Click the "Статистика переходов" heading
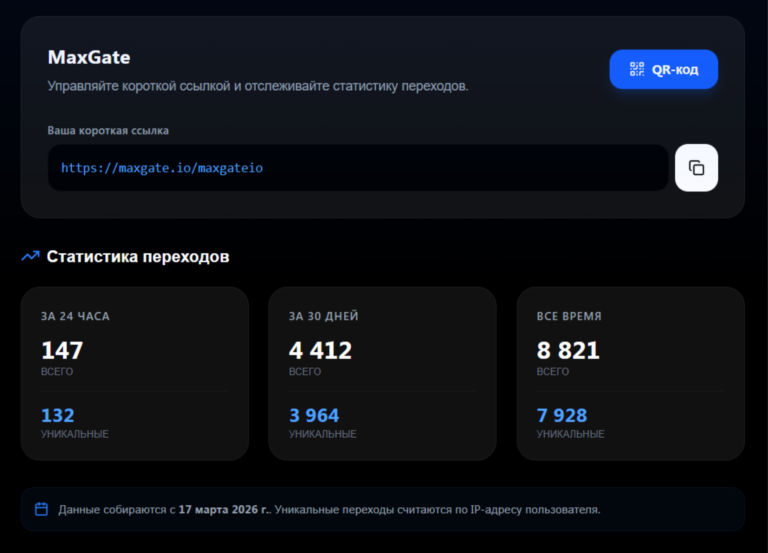Screen dimensions: 768x553 click(x=138, y=257)
